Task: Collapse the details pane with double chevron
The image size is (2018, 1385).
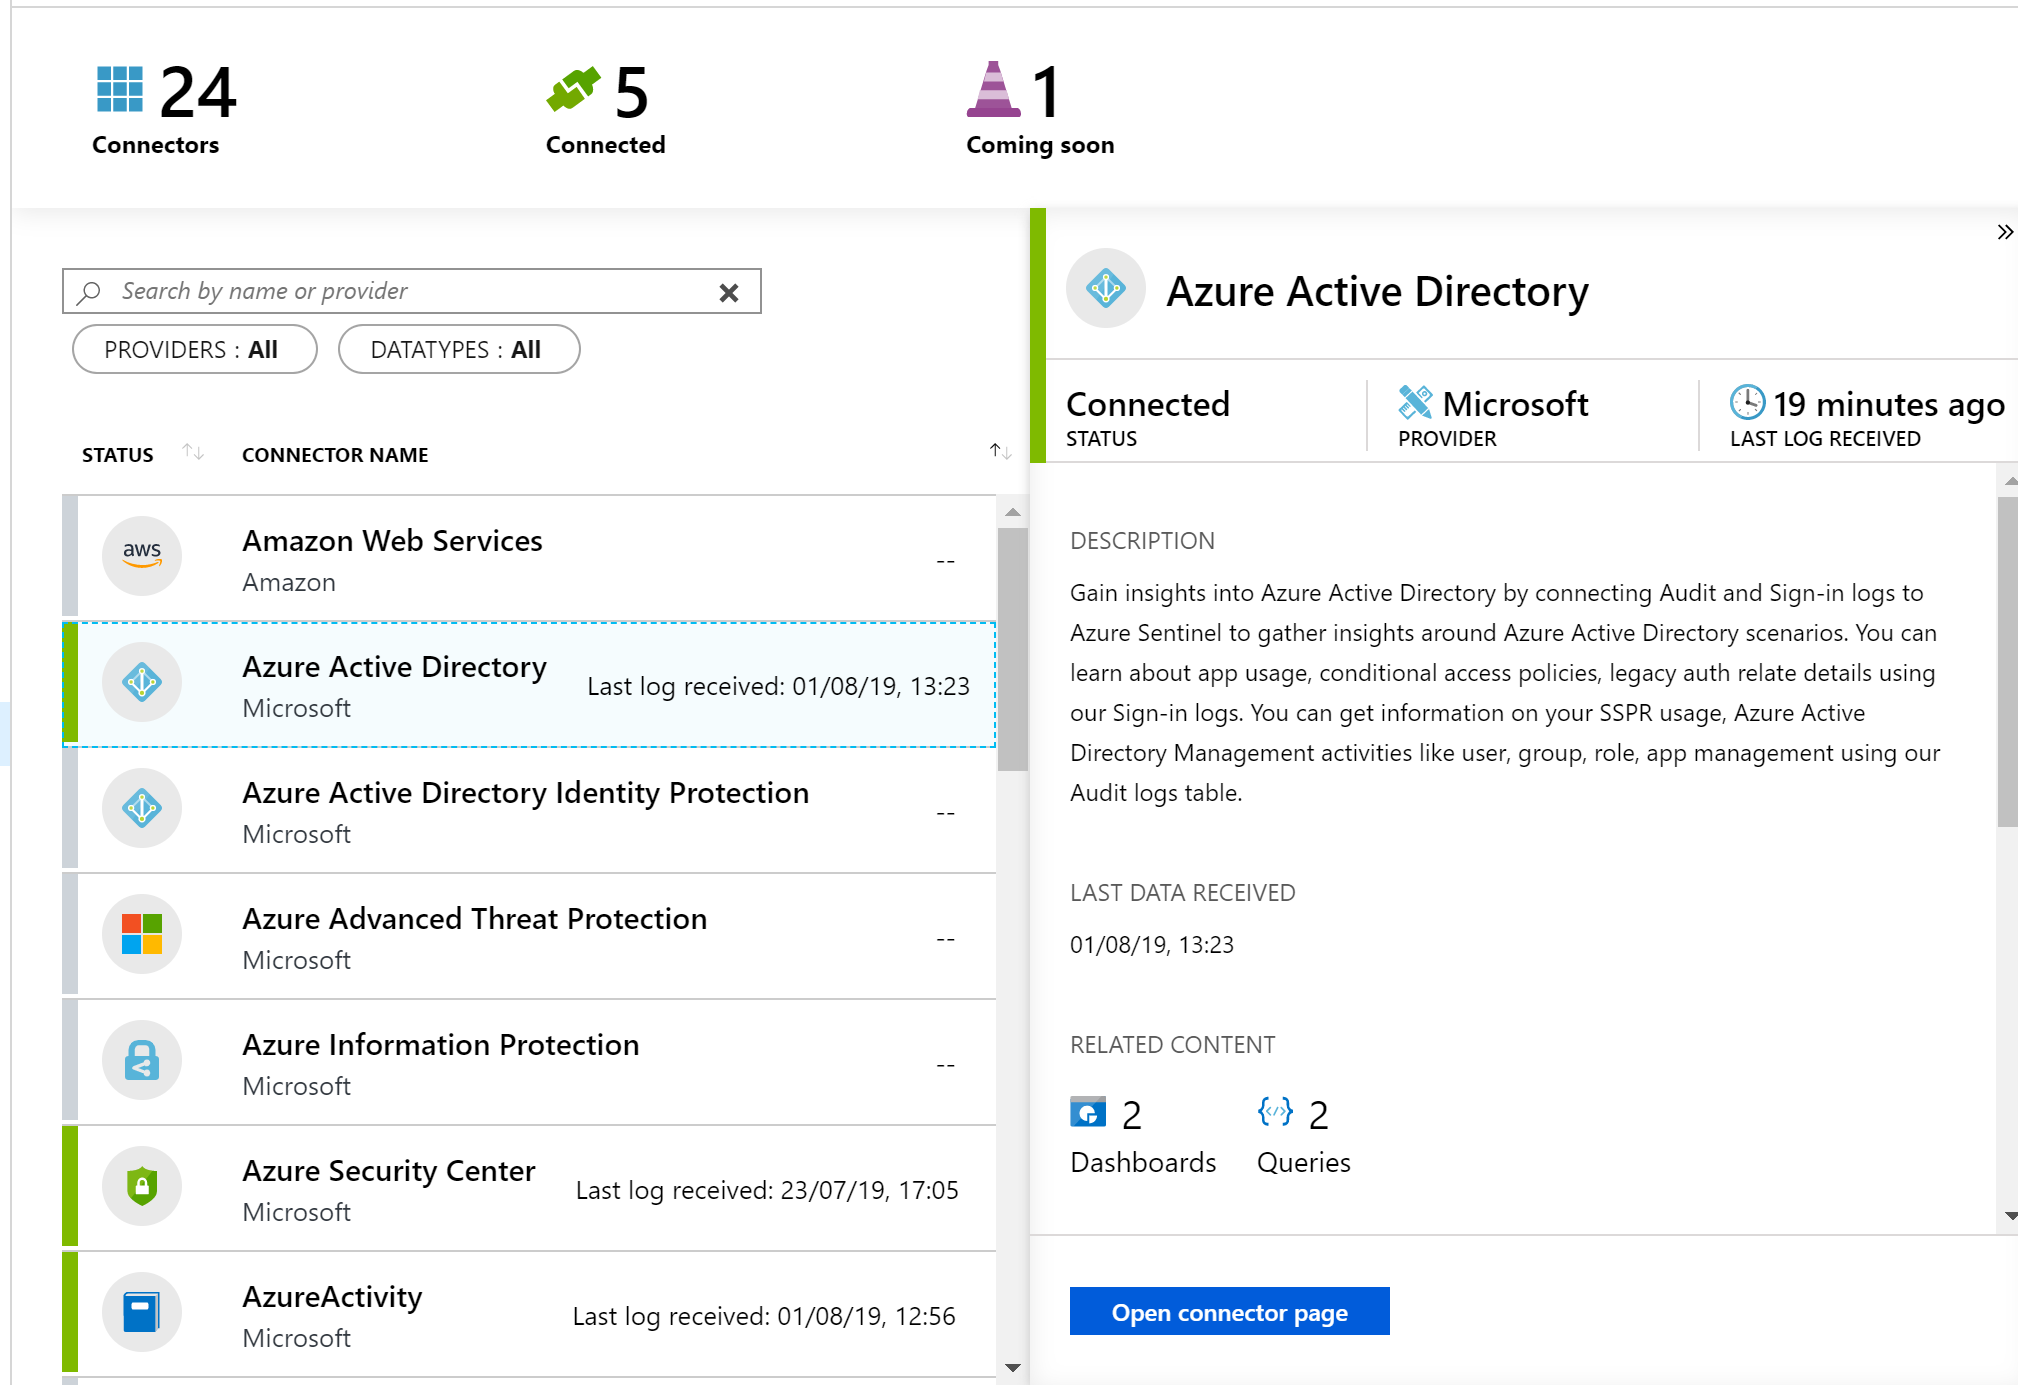Action: point(2004,232)
